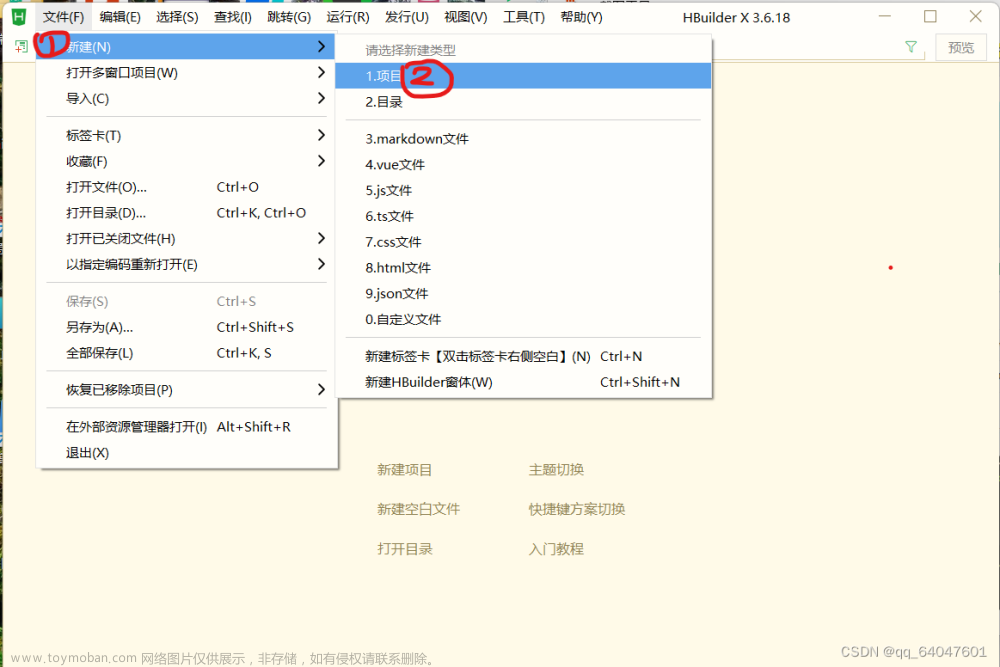Close the HBuilder X window
The width and height of the screenshot is (1000, 667).
click(x=976, y=17)
